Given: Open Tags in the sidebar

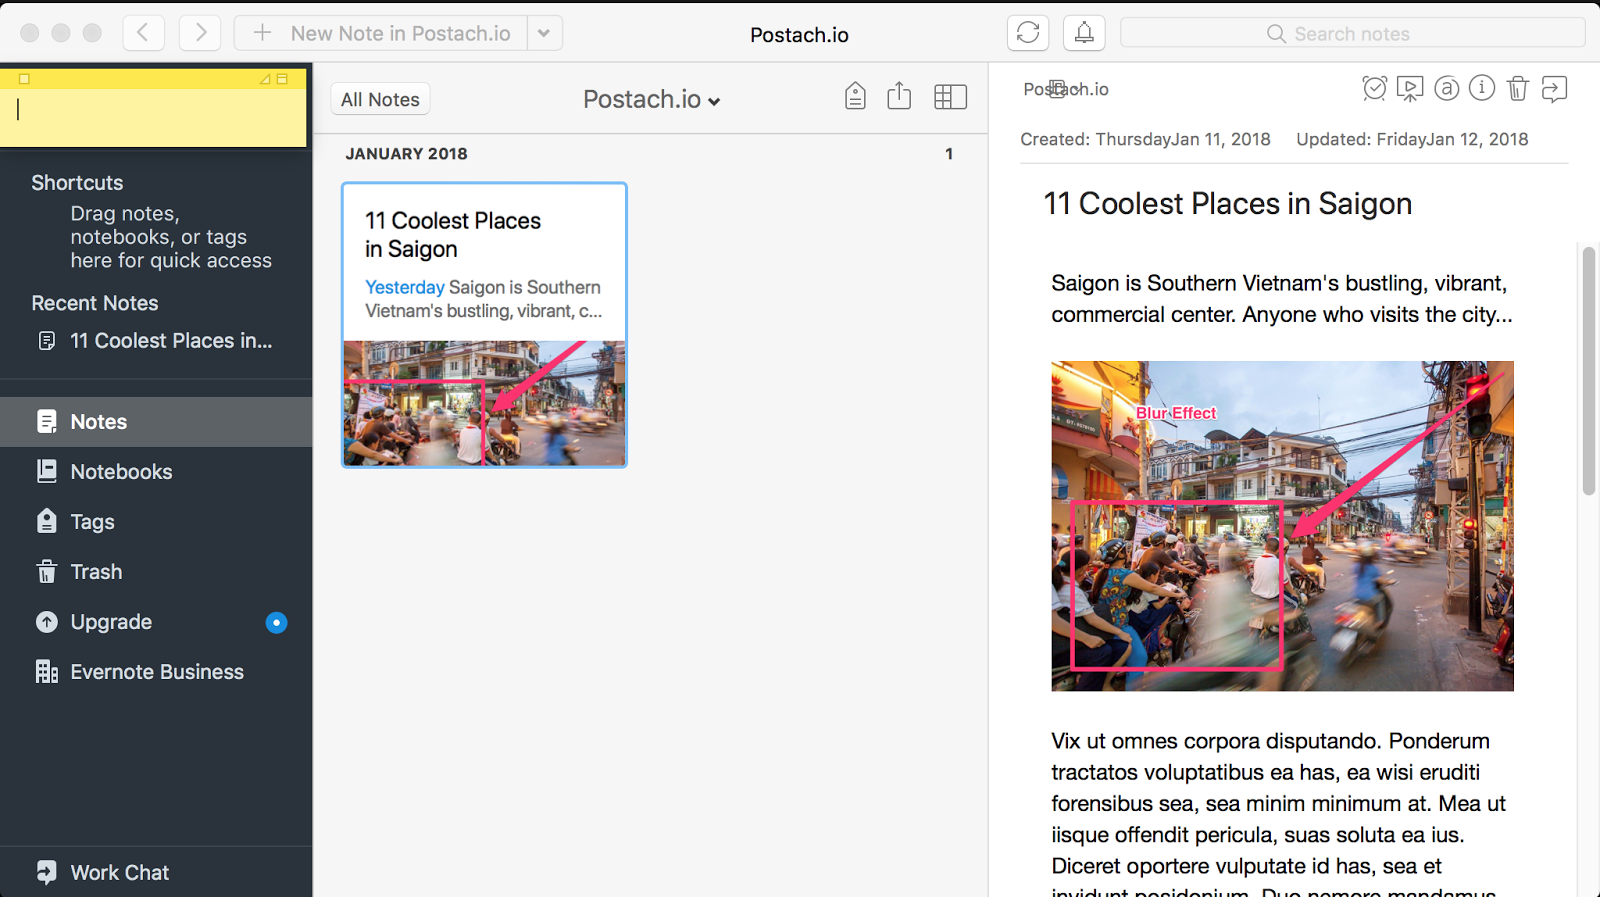Looking at the screenshot, I should [x=156, y=522].
